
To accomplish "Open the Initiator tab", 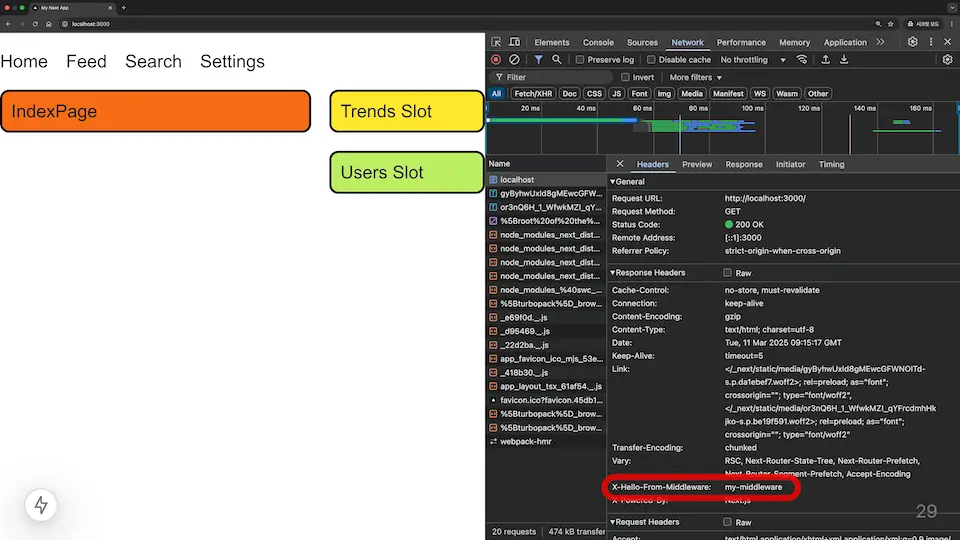I will pos(790,164).
